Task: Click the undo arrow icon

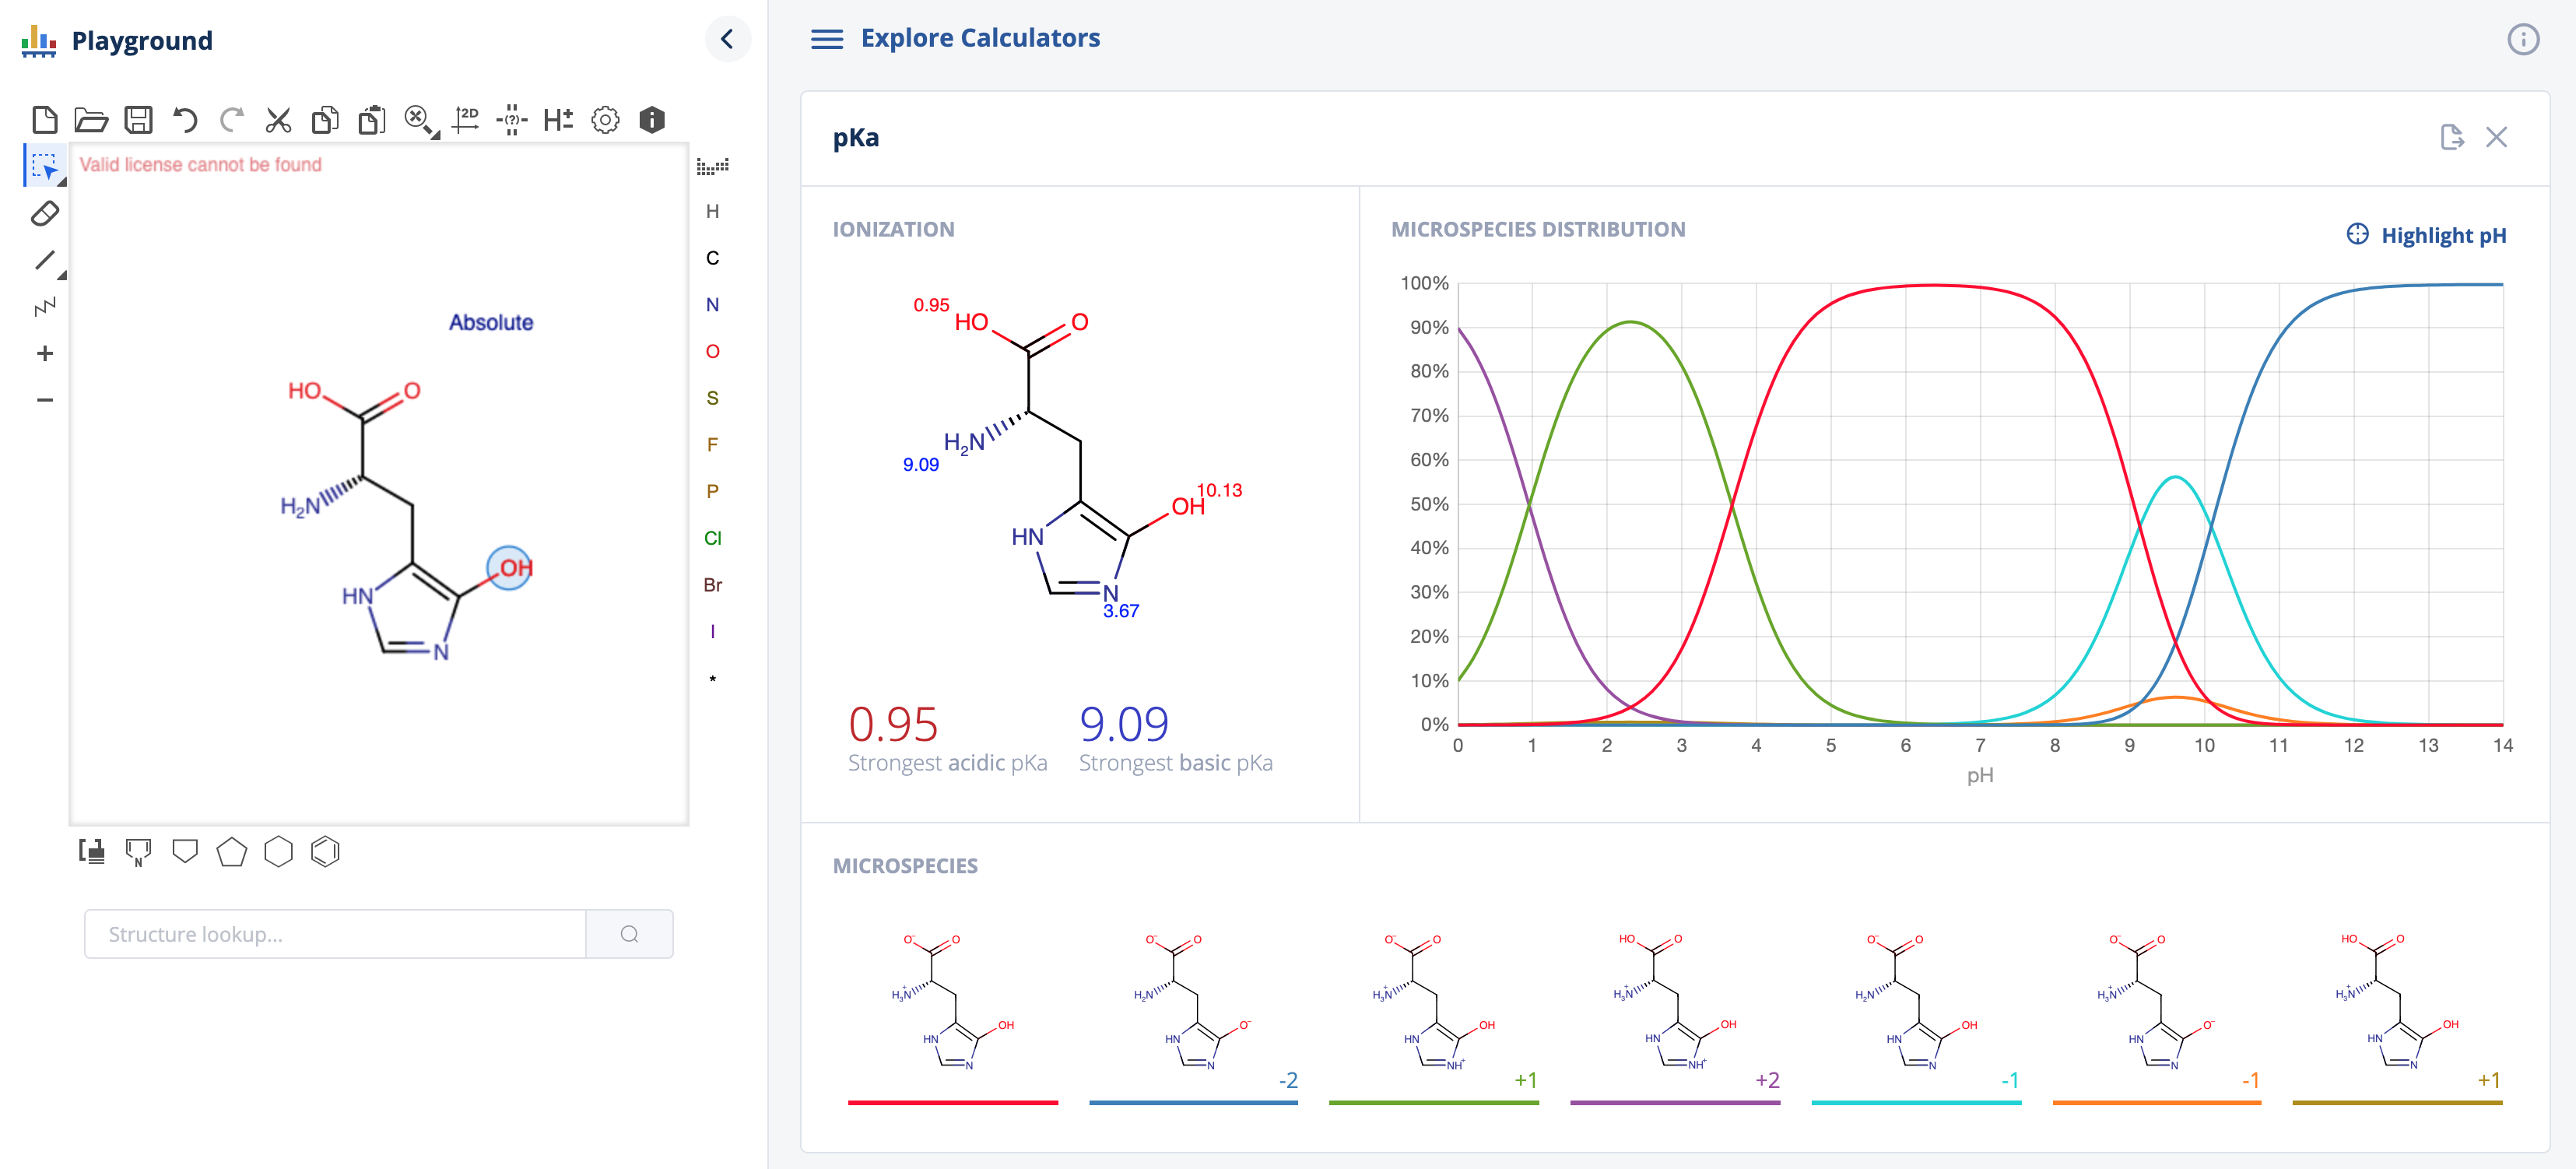Action: [x=185, y=121]
